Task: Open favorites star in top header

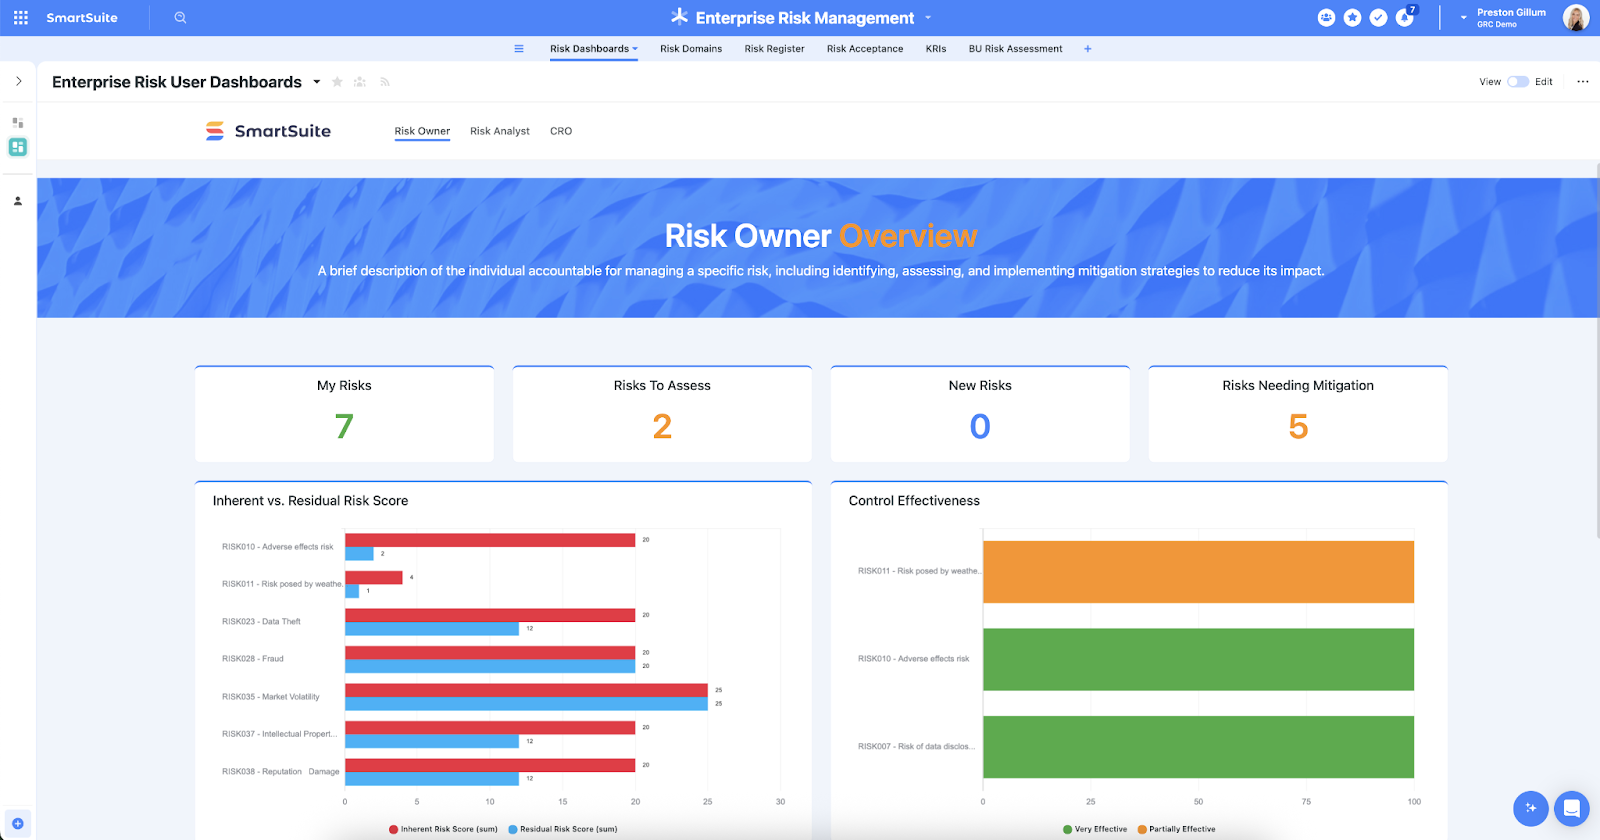Action: (x=1352, y=18)
